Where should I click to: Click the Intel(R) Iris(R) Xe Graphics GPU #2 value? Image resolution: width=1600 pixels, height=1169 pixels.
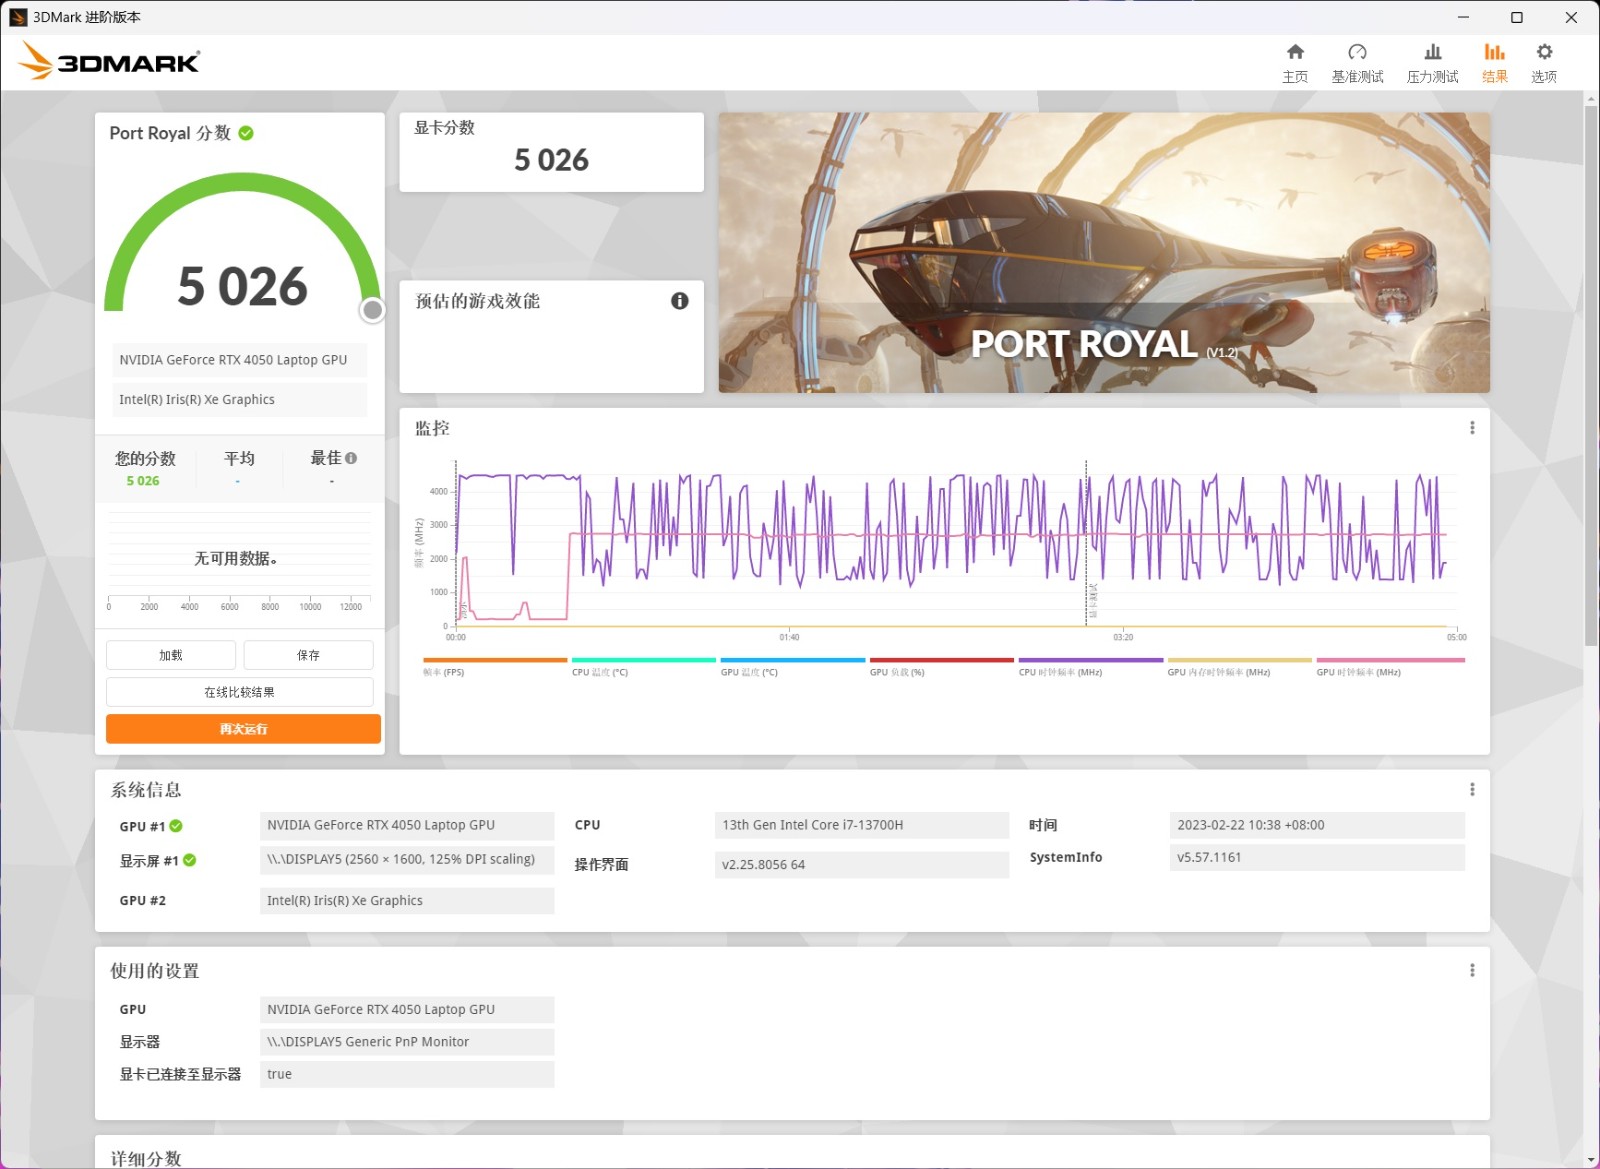407,901
